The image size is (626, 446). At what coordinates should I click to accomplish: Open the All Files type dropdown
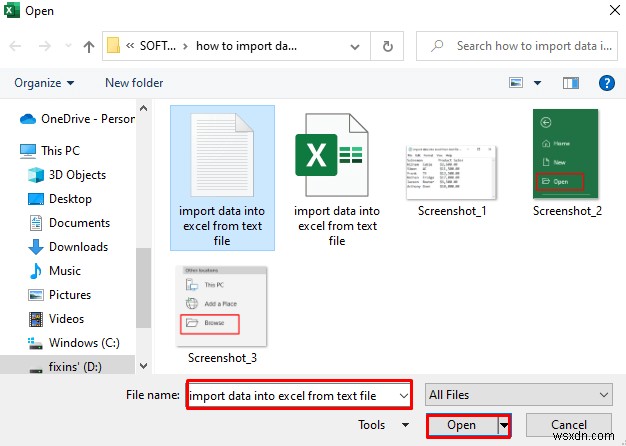point(519,395)
